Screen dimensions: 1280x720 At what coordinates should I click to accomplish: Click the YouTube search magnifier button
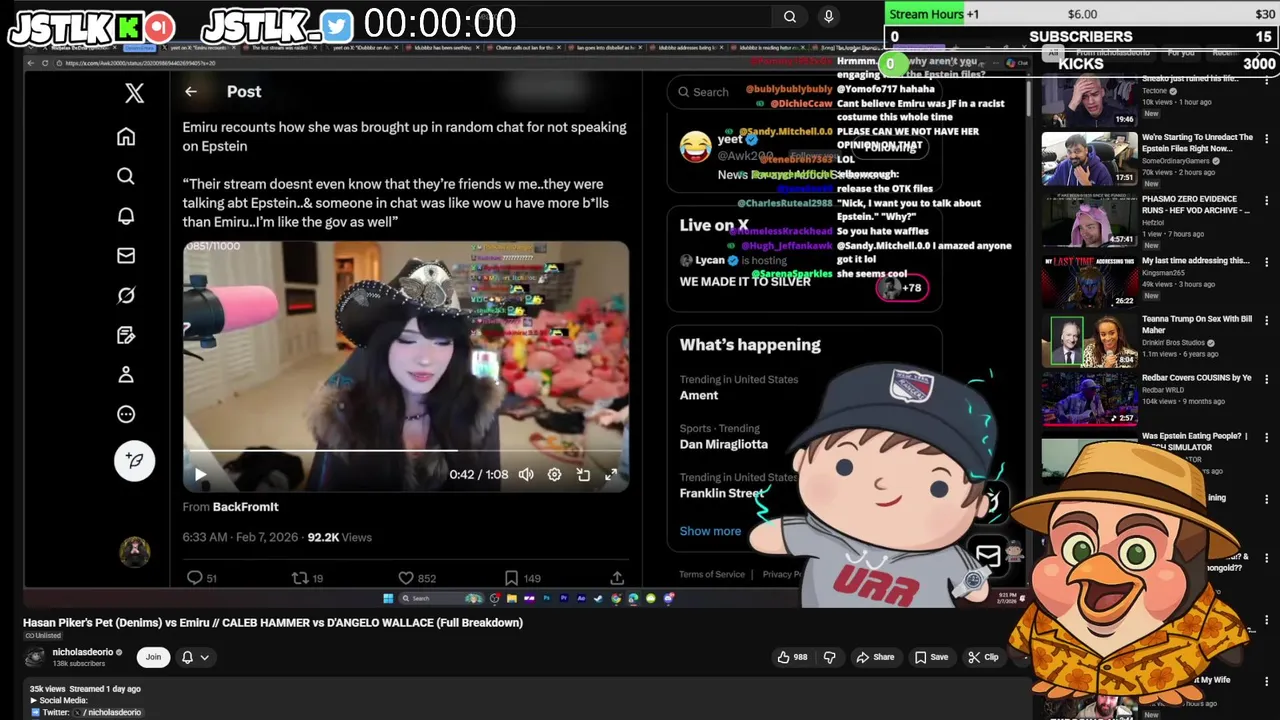pyautogui.click(x=790, y=16)
